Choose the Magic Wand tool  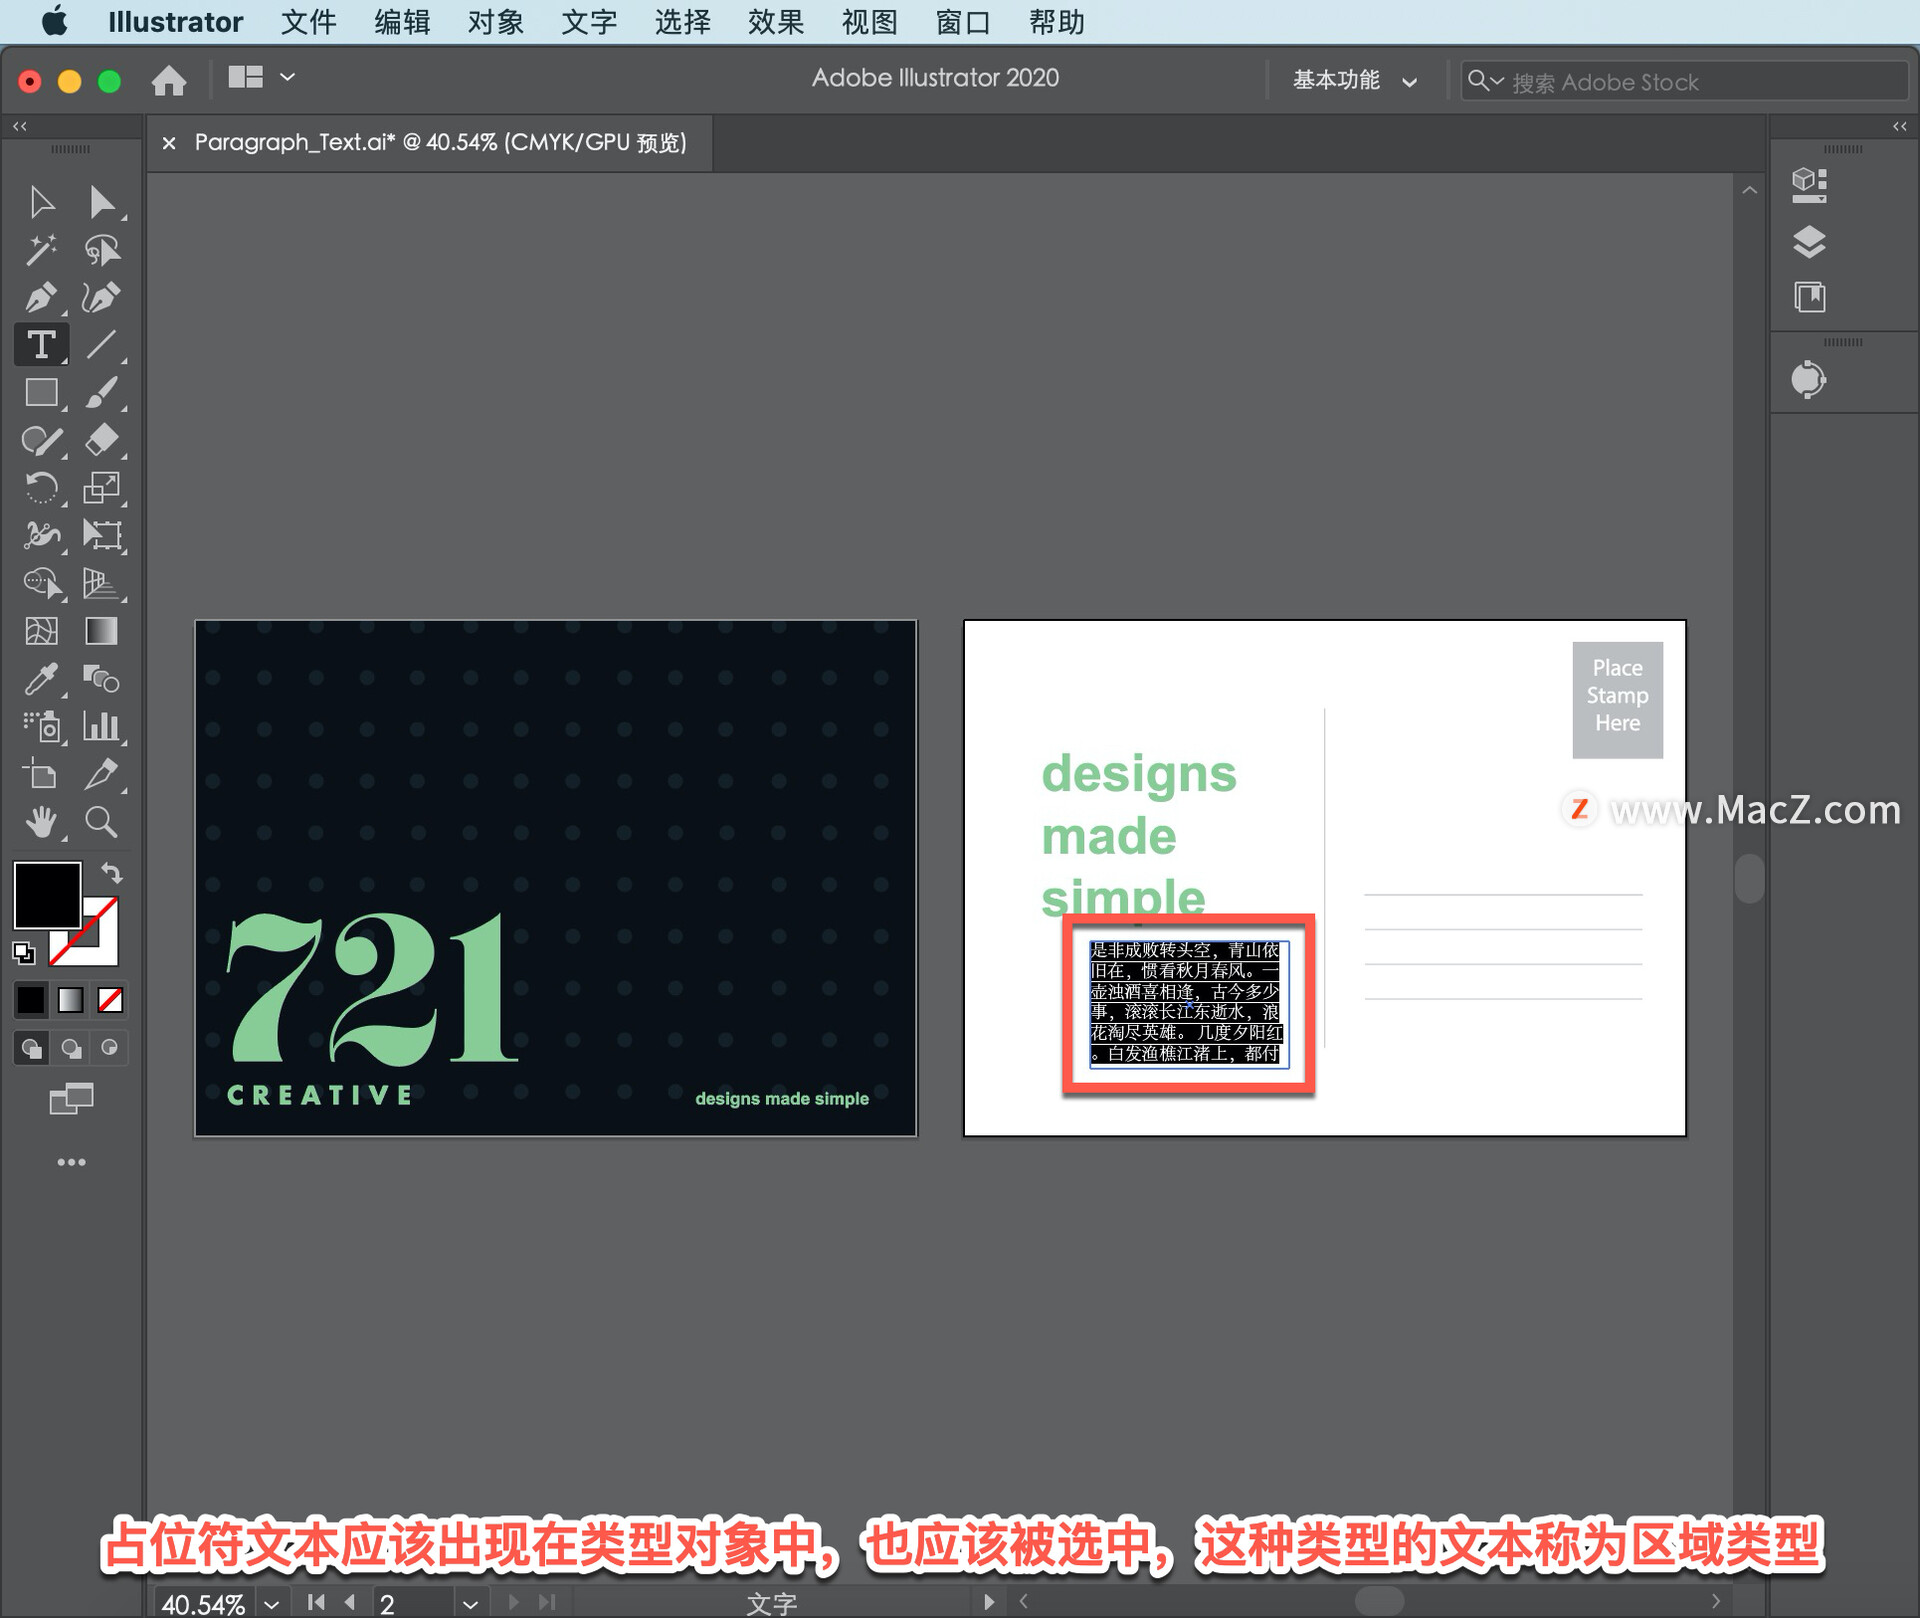tap(41, 250)
